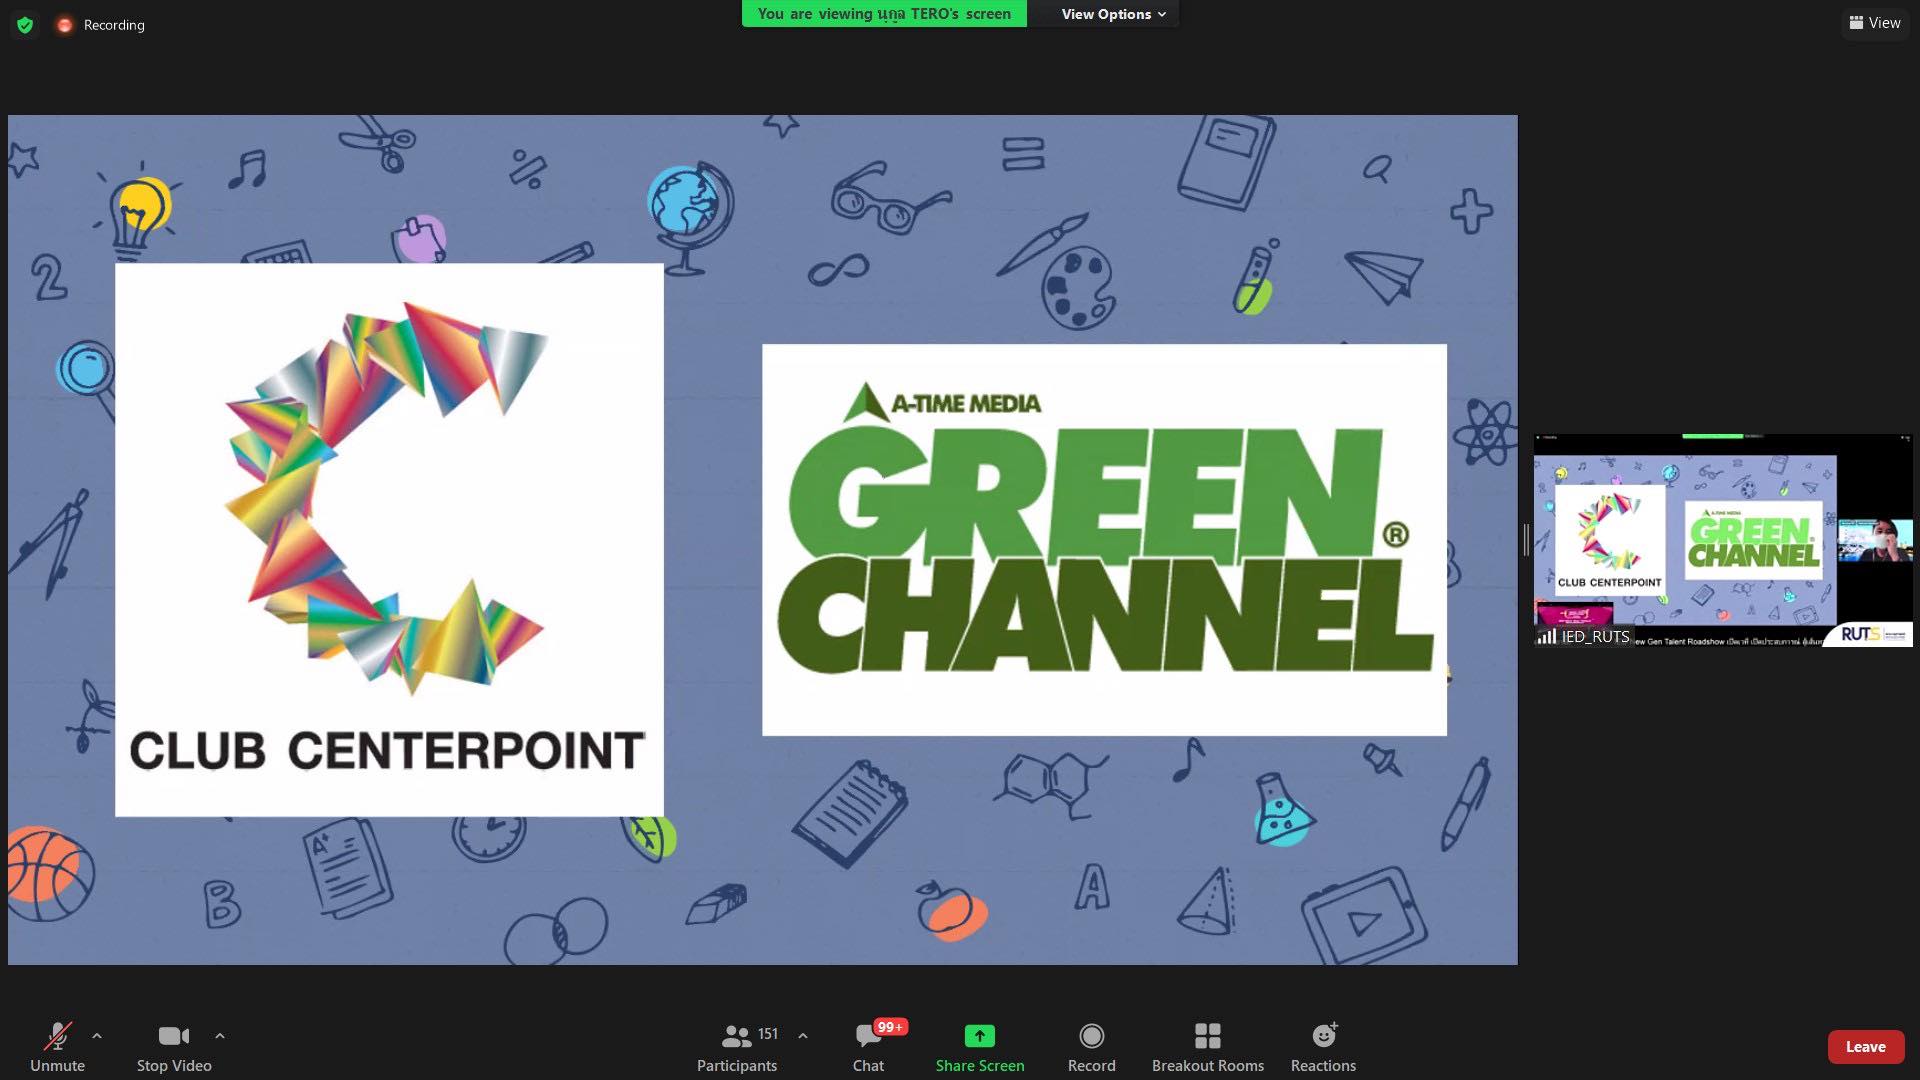This screenshot has height=1080, width=1920.
Task: Click the panel resize handle beside thumbnail
Action: (x=1526, y=540)
